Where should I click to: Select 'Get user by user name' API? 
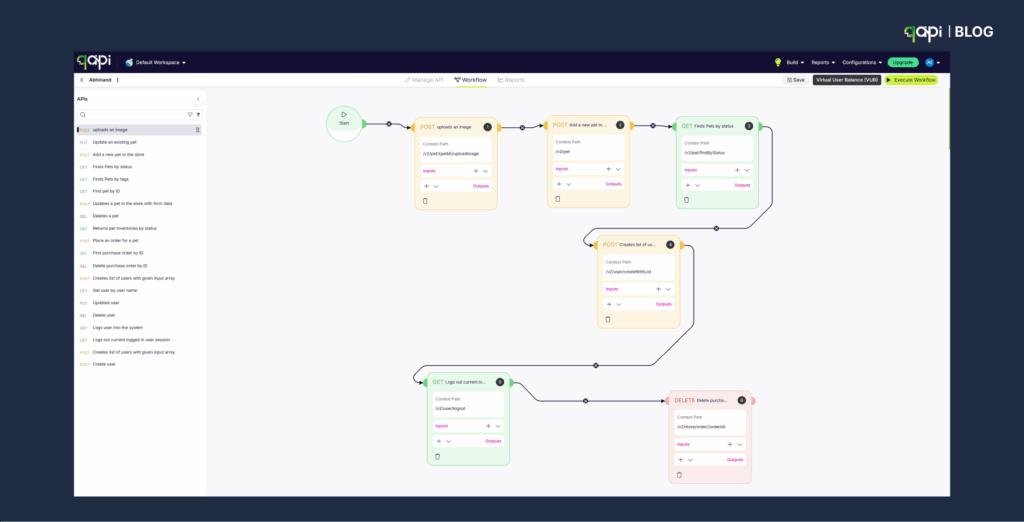click(115, 290)
